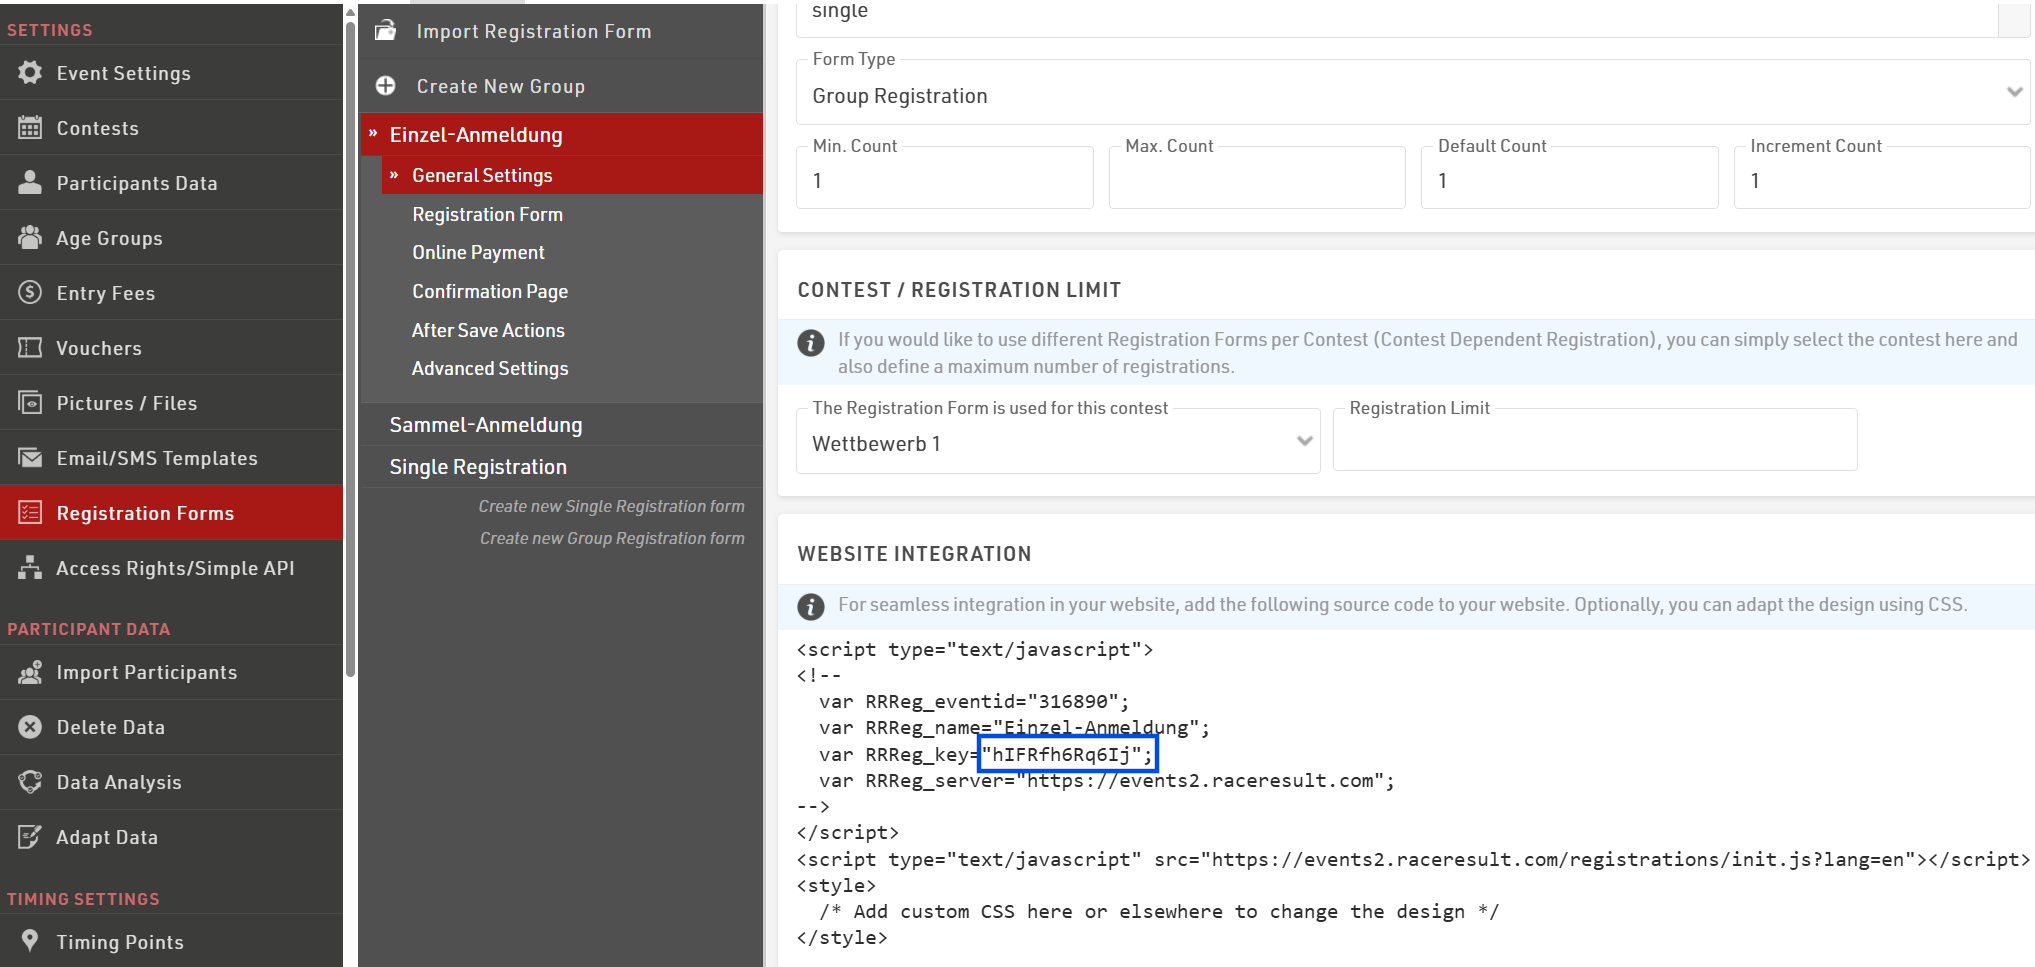Screen dimensions: 2035x967
Task: Click the Vouchers ticket icon
Action: (30, 348)
